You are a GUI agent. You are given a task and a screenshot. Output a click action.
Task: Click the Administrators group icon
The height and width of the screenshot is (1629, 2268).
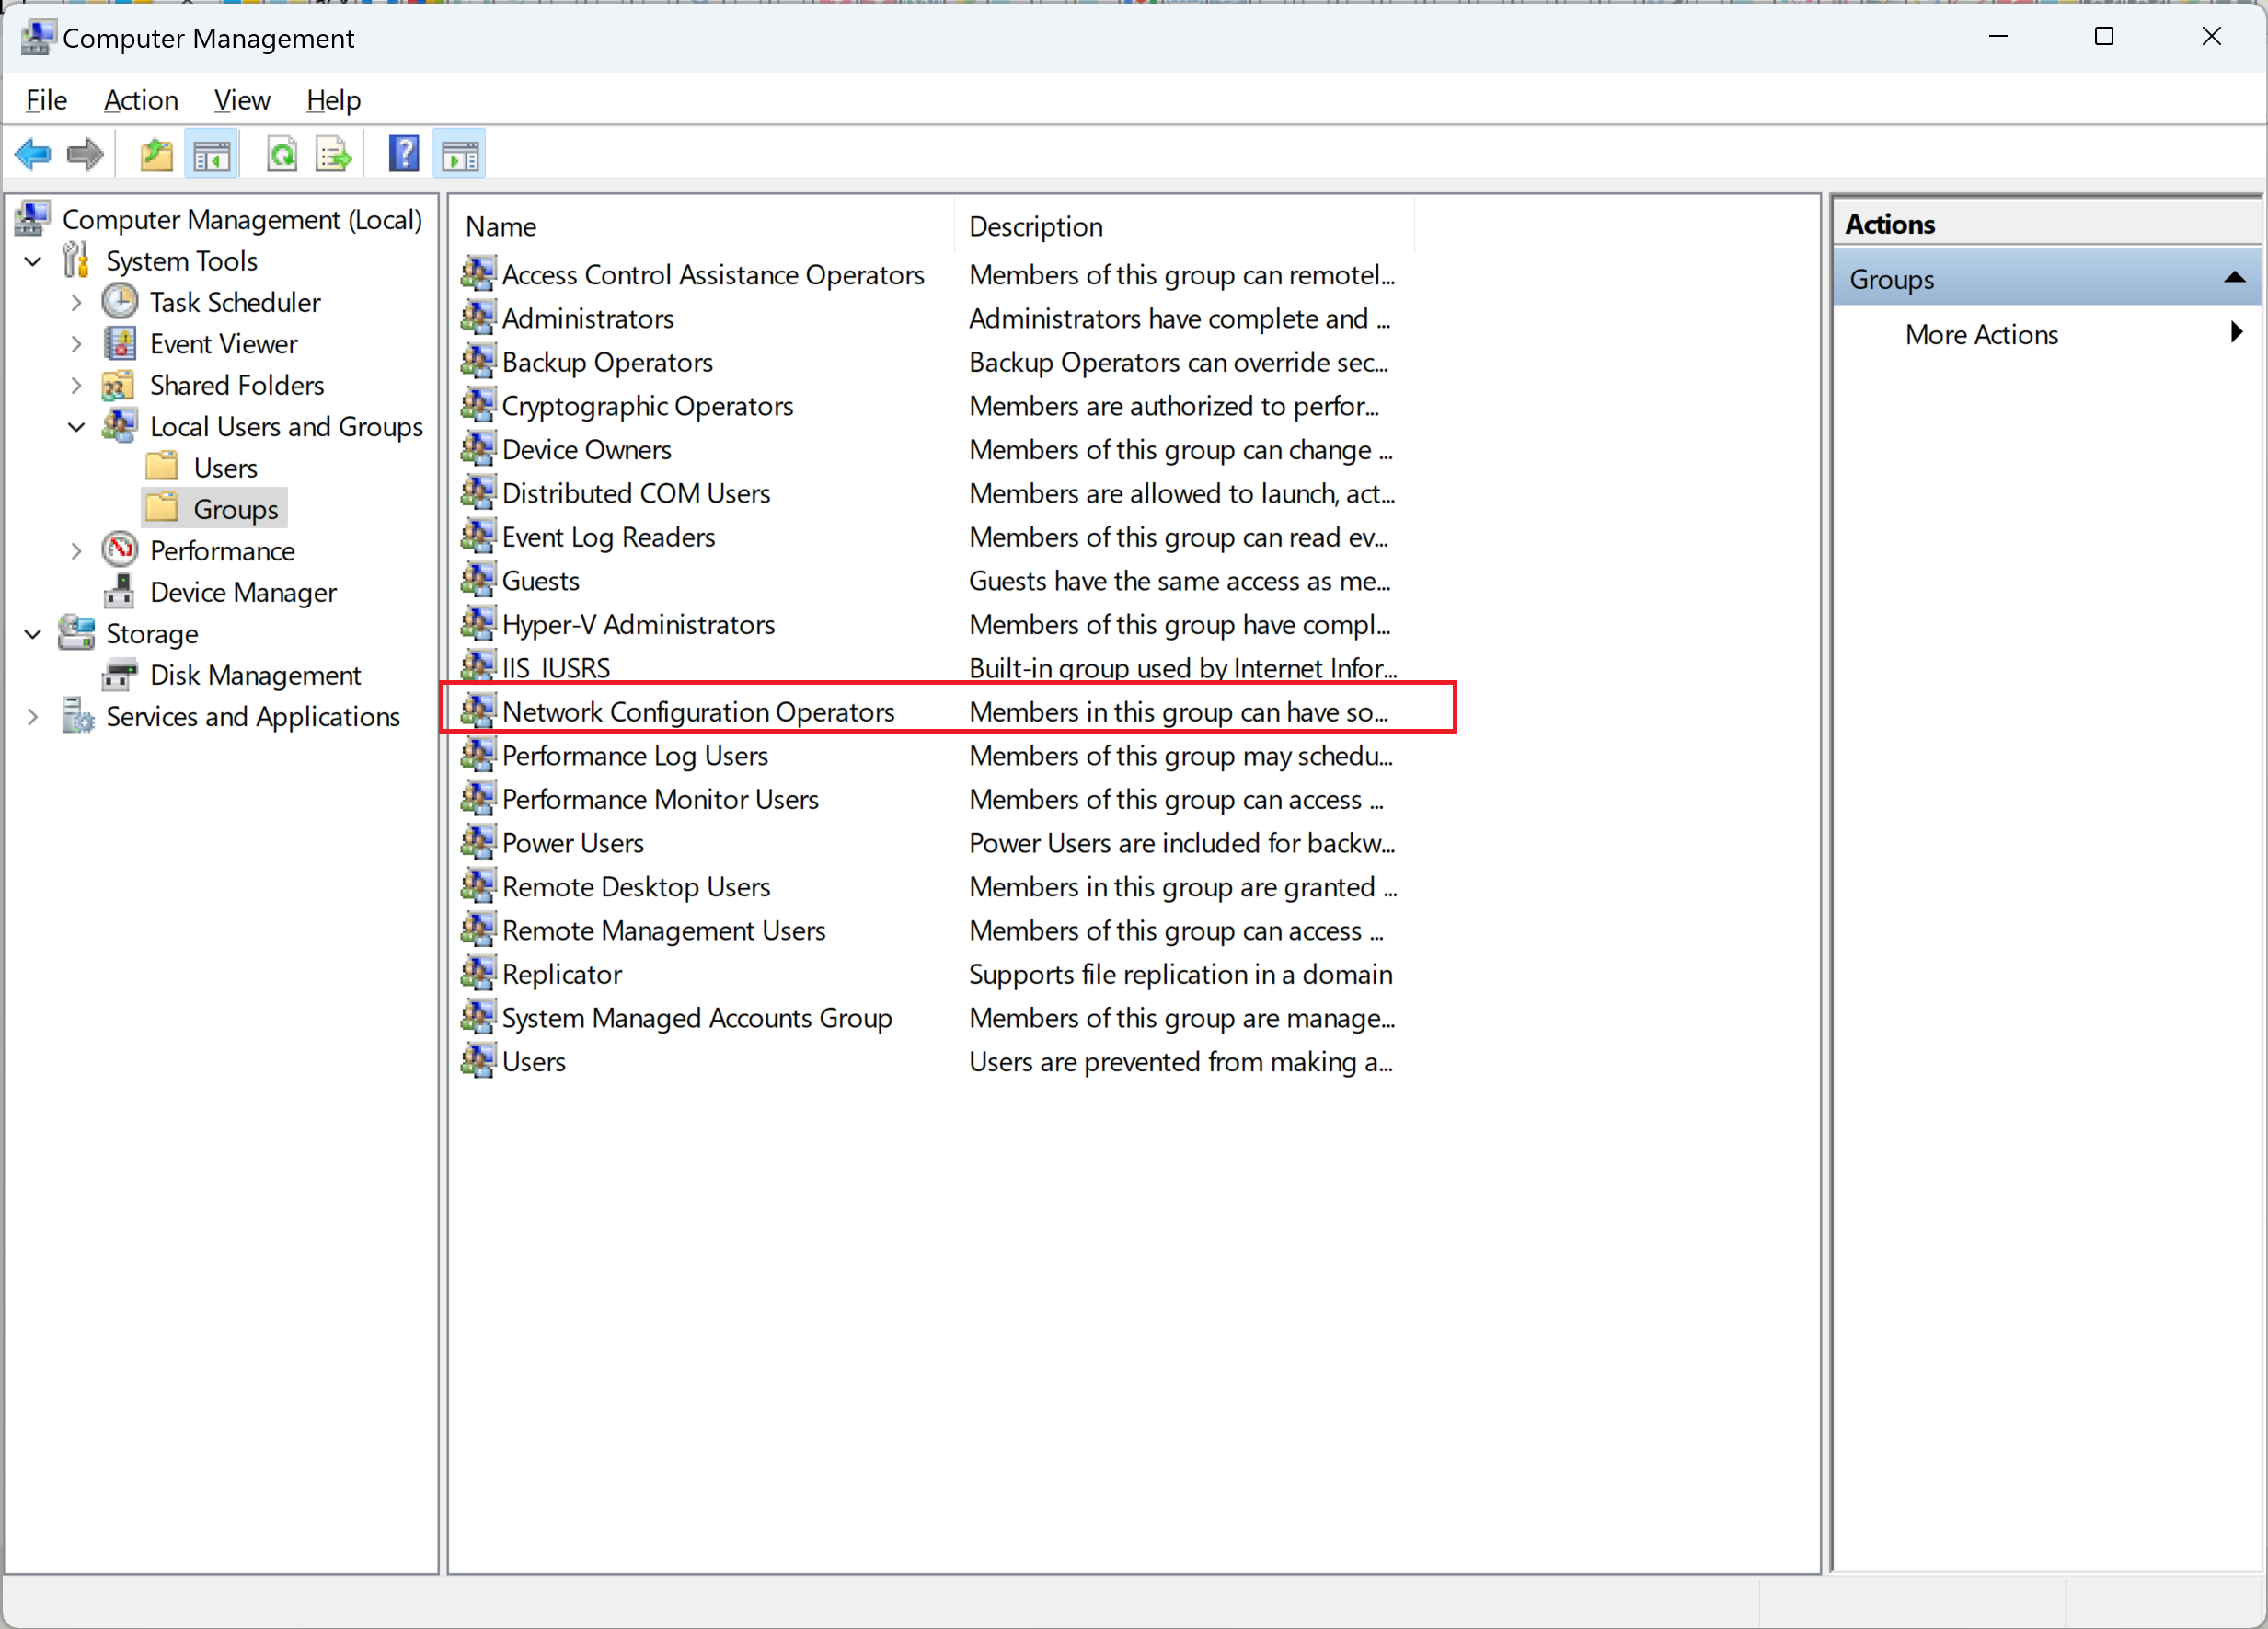(478, 318)
